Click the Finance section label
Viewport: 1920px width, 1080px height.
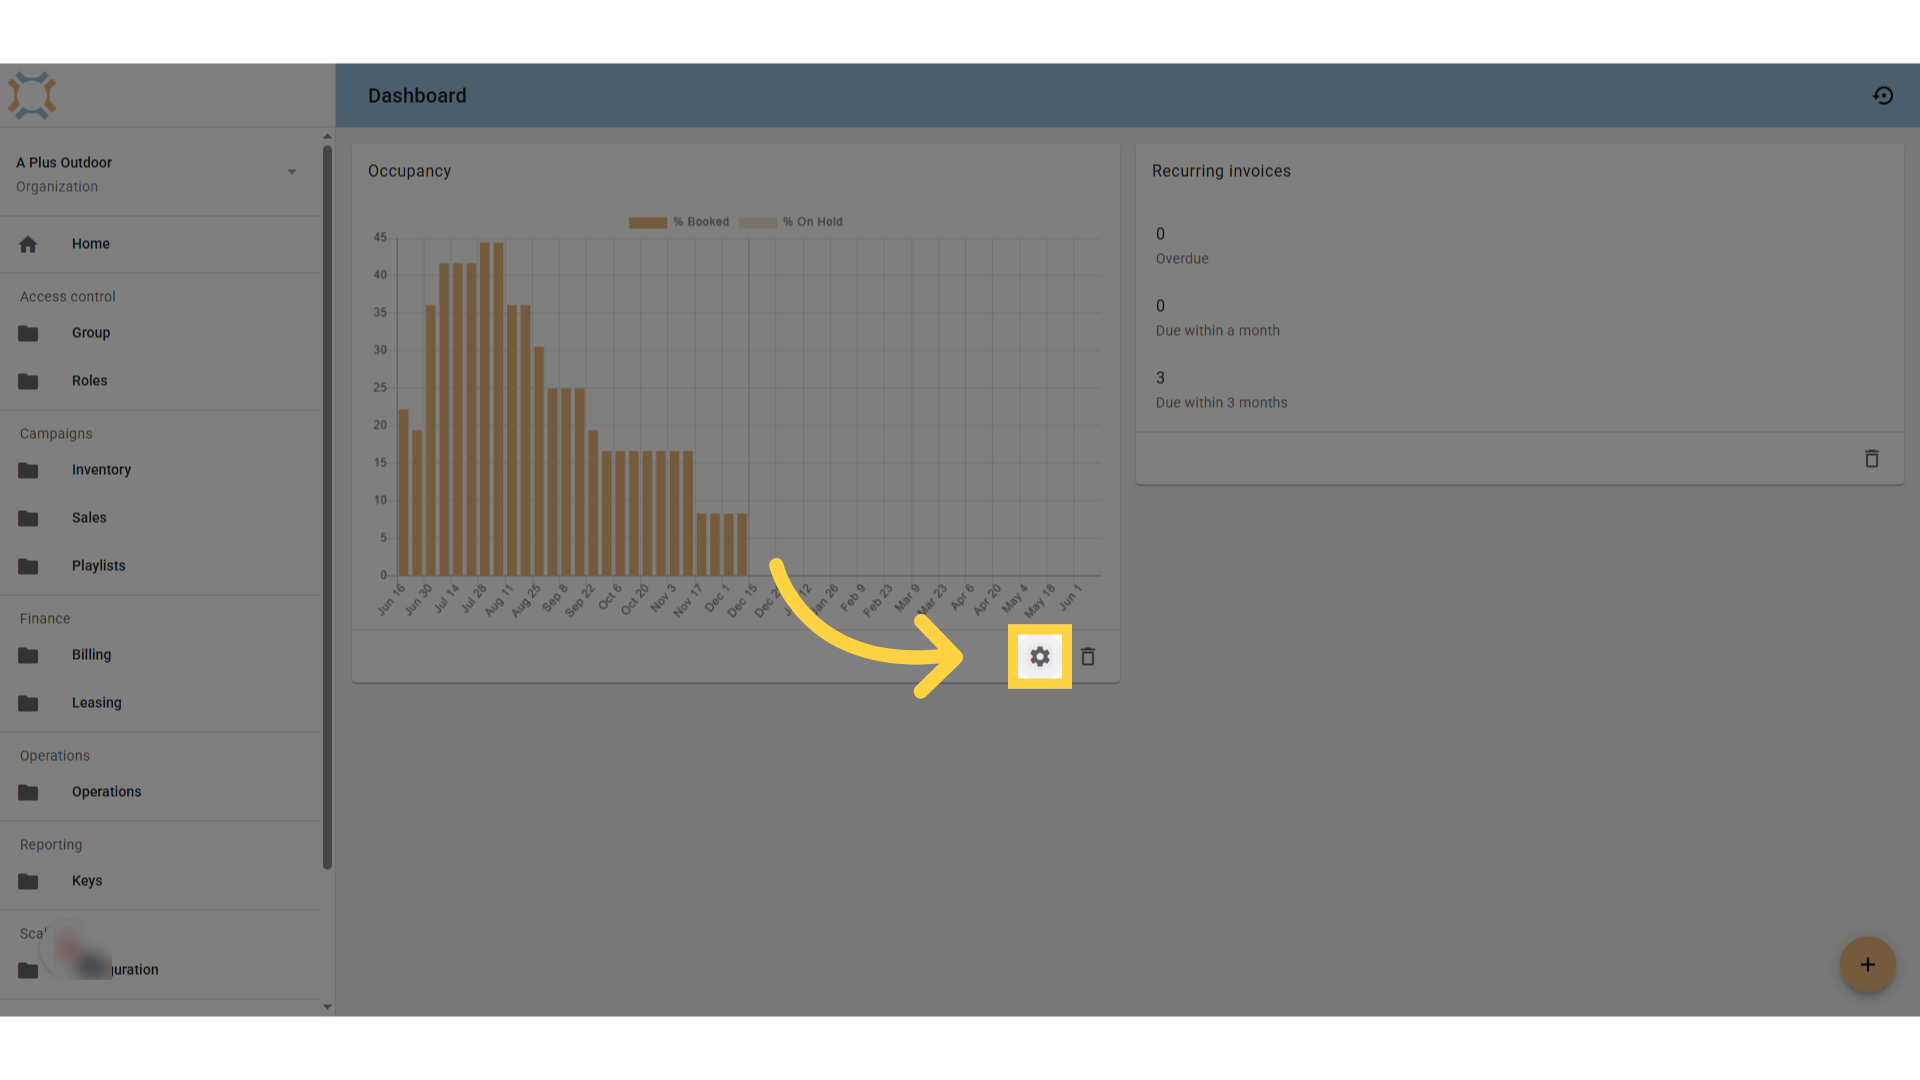[x=45, y=619]
